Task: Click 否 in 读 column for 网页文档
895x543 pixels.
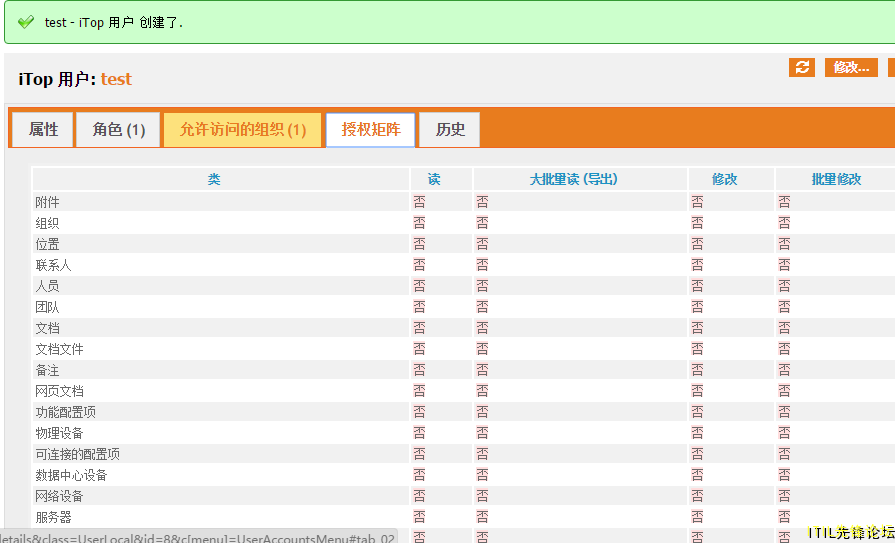Action: (420, 391)
